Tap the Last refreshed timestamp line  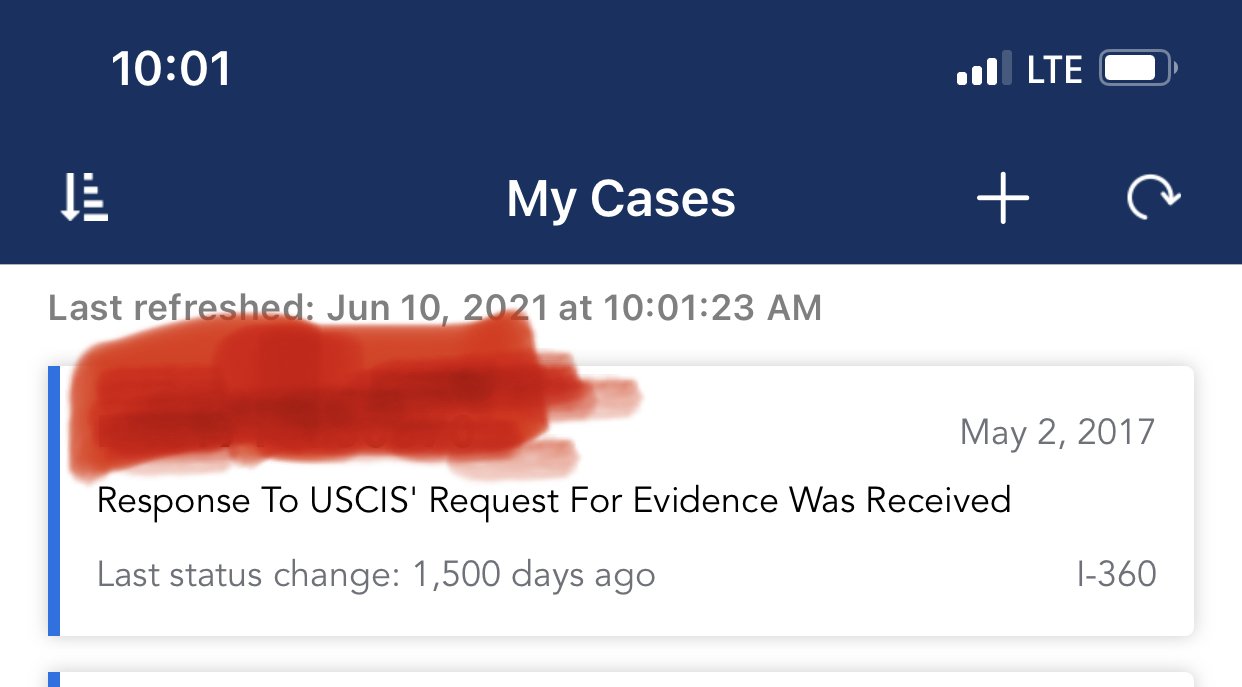point(435,307)
